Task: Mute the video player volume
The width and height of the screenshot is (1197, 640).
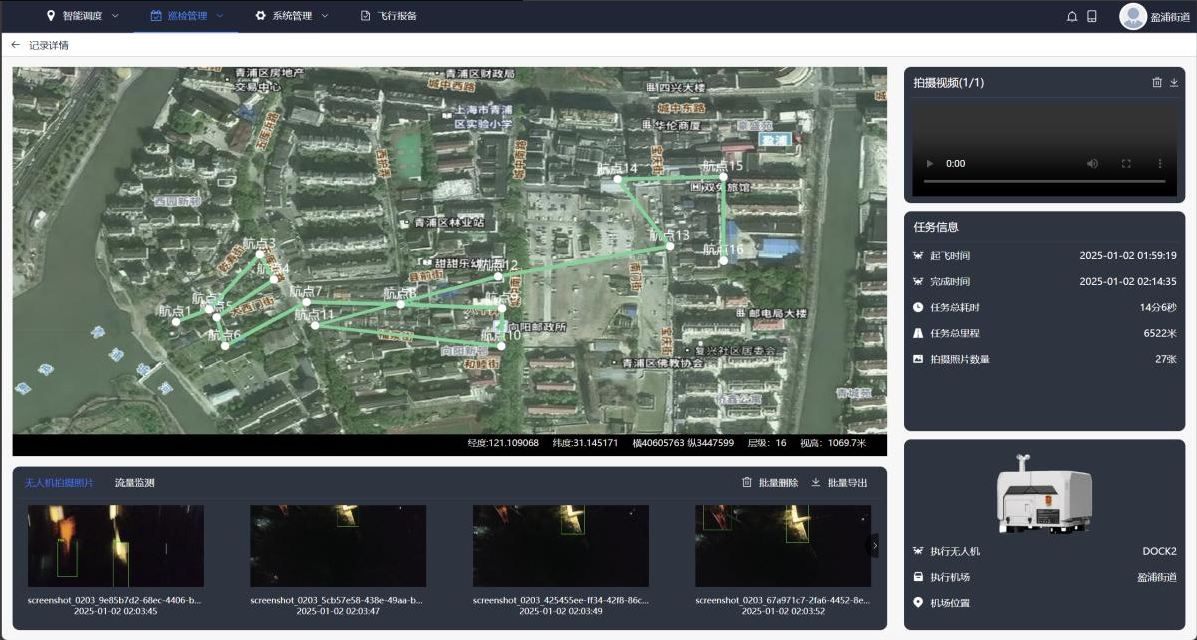Action: [x=1092, y=163]
